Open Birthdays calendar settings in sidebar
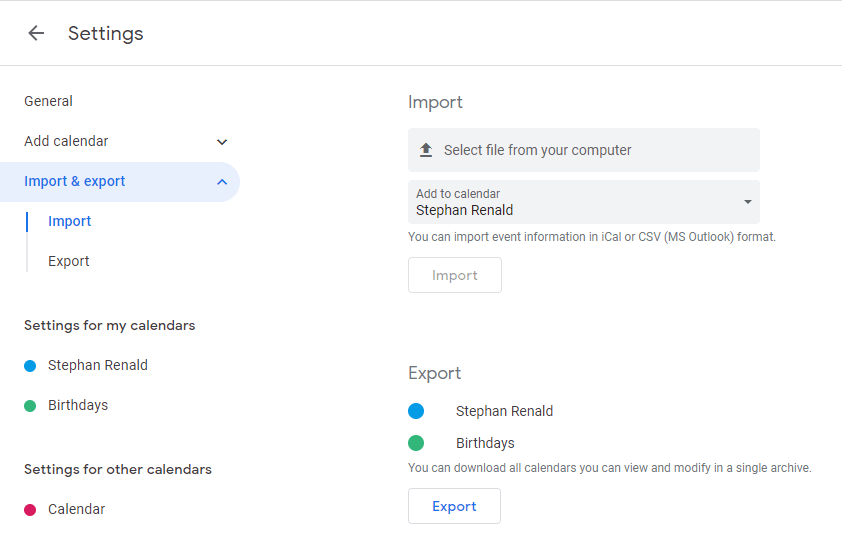Viewport: 842px width, 537px height. pyautogui.click(x=78, y=405)
